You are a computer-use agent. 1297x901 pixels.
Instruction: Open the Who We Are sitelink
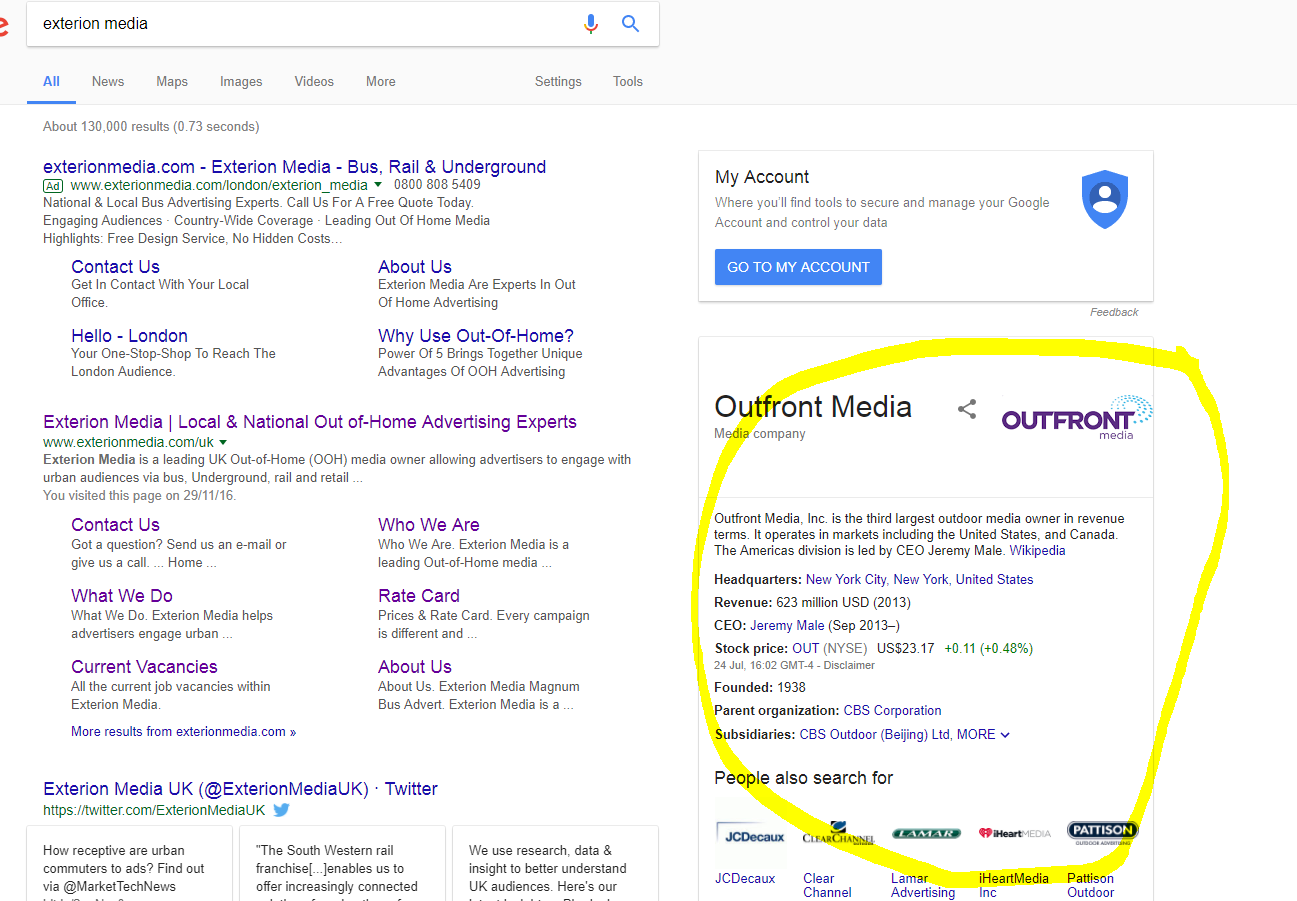click(429, 525)
